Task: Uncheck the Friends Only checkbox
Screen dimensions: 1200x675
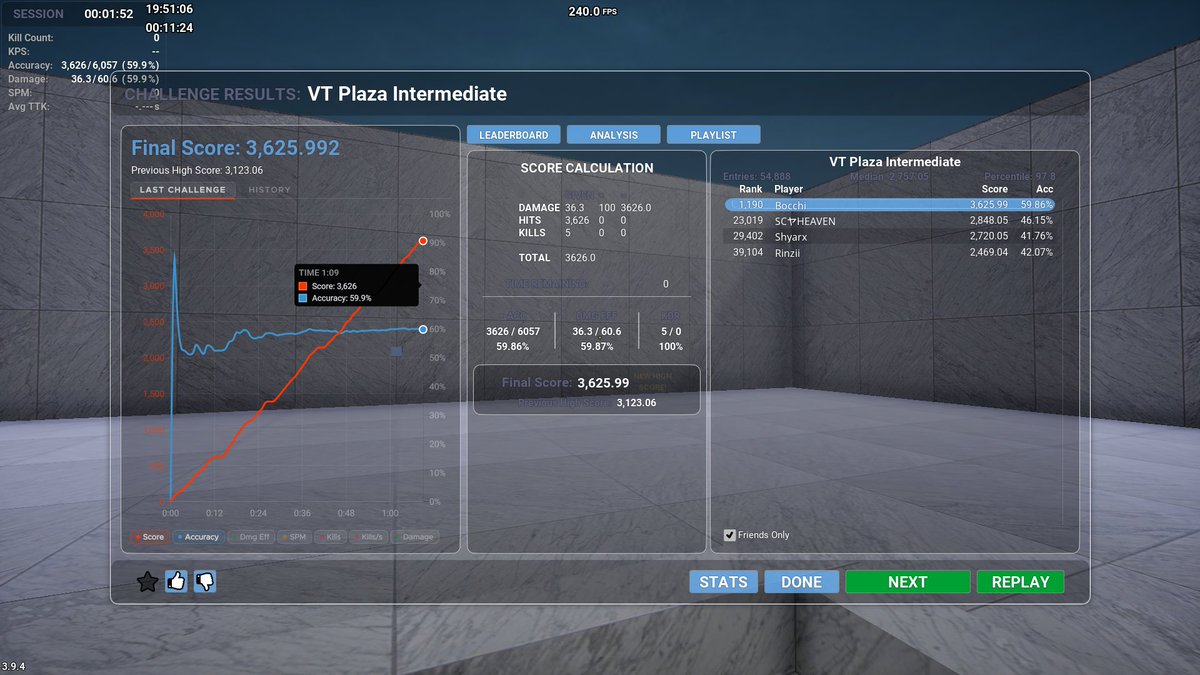Action: 729,535
